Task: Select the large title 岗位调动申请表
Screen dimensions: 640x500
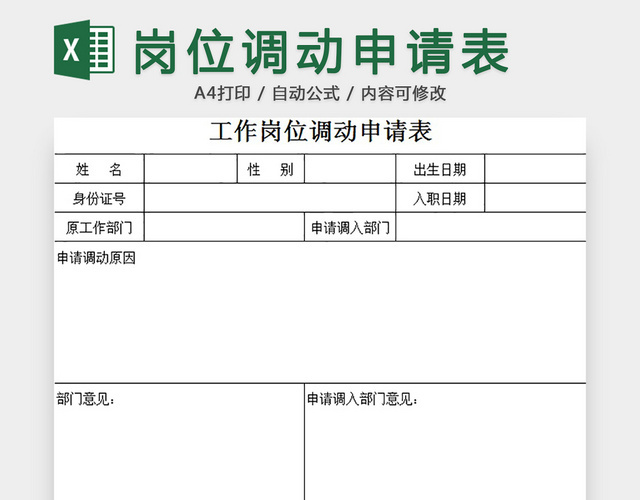Action: [x=321, y=51]
